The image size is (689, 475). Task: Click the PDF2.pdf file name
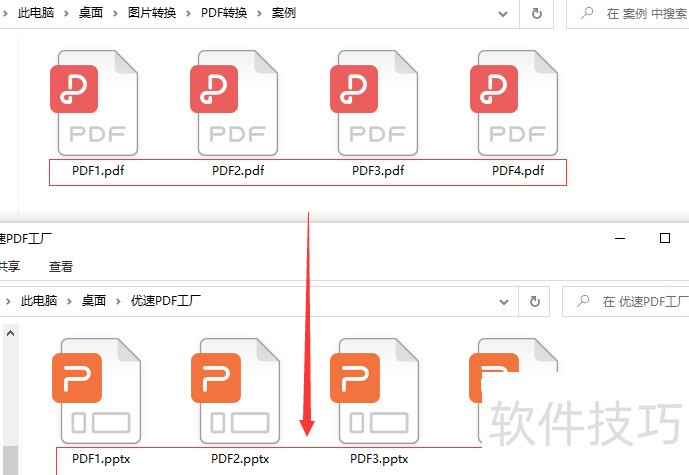pyautogui.click(x=238, y=170)
